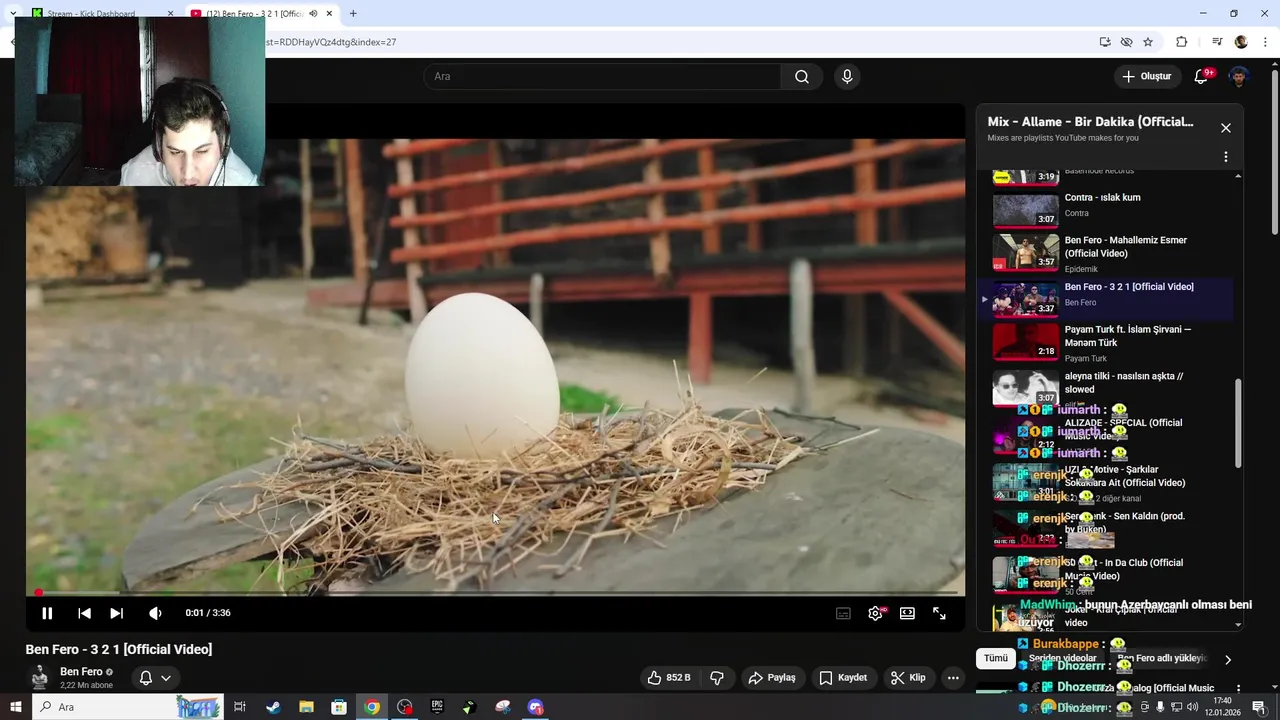Bookmark this page with star icon
Screen dimensions: 1280x720
[x=1148, y=42]
